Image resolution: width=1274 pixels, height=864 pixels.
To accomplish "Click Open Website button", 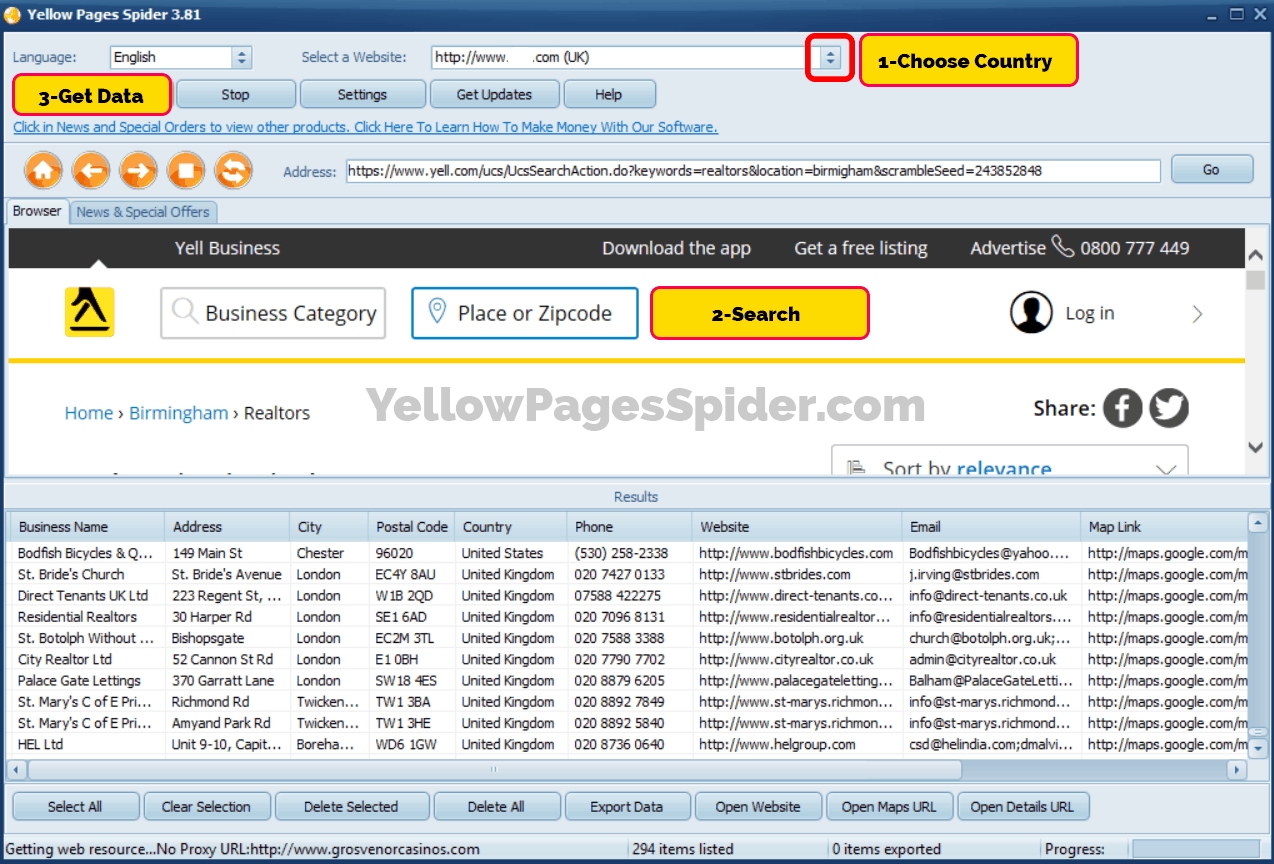I will pos(759,807).
